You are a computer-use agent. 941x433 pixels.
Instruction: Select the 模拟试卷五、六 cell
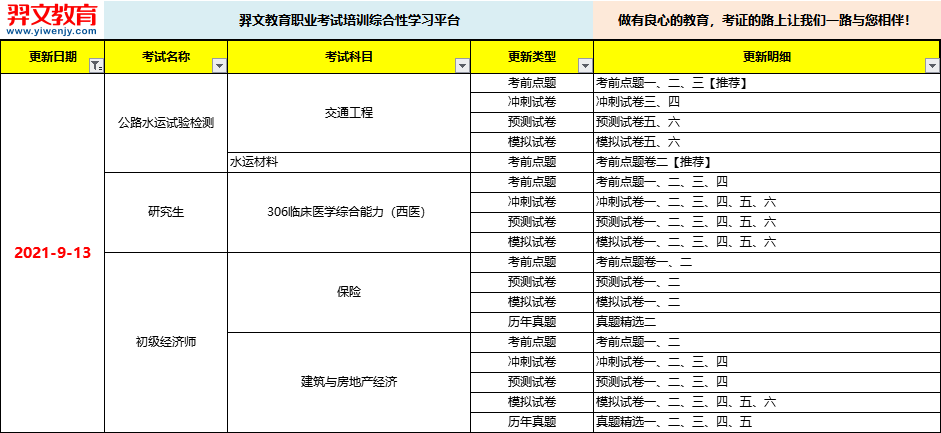[766, 142]
